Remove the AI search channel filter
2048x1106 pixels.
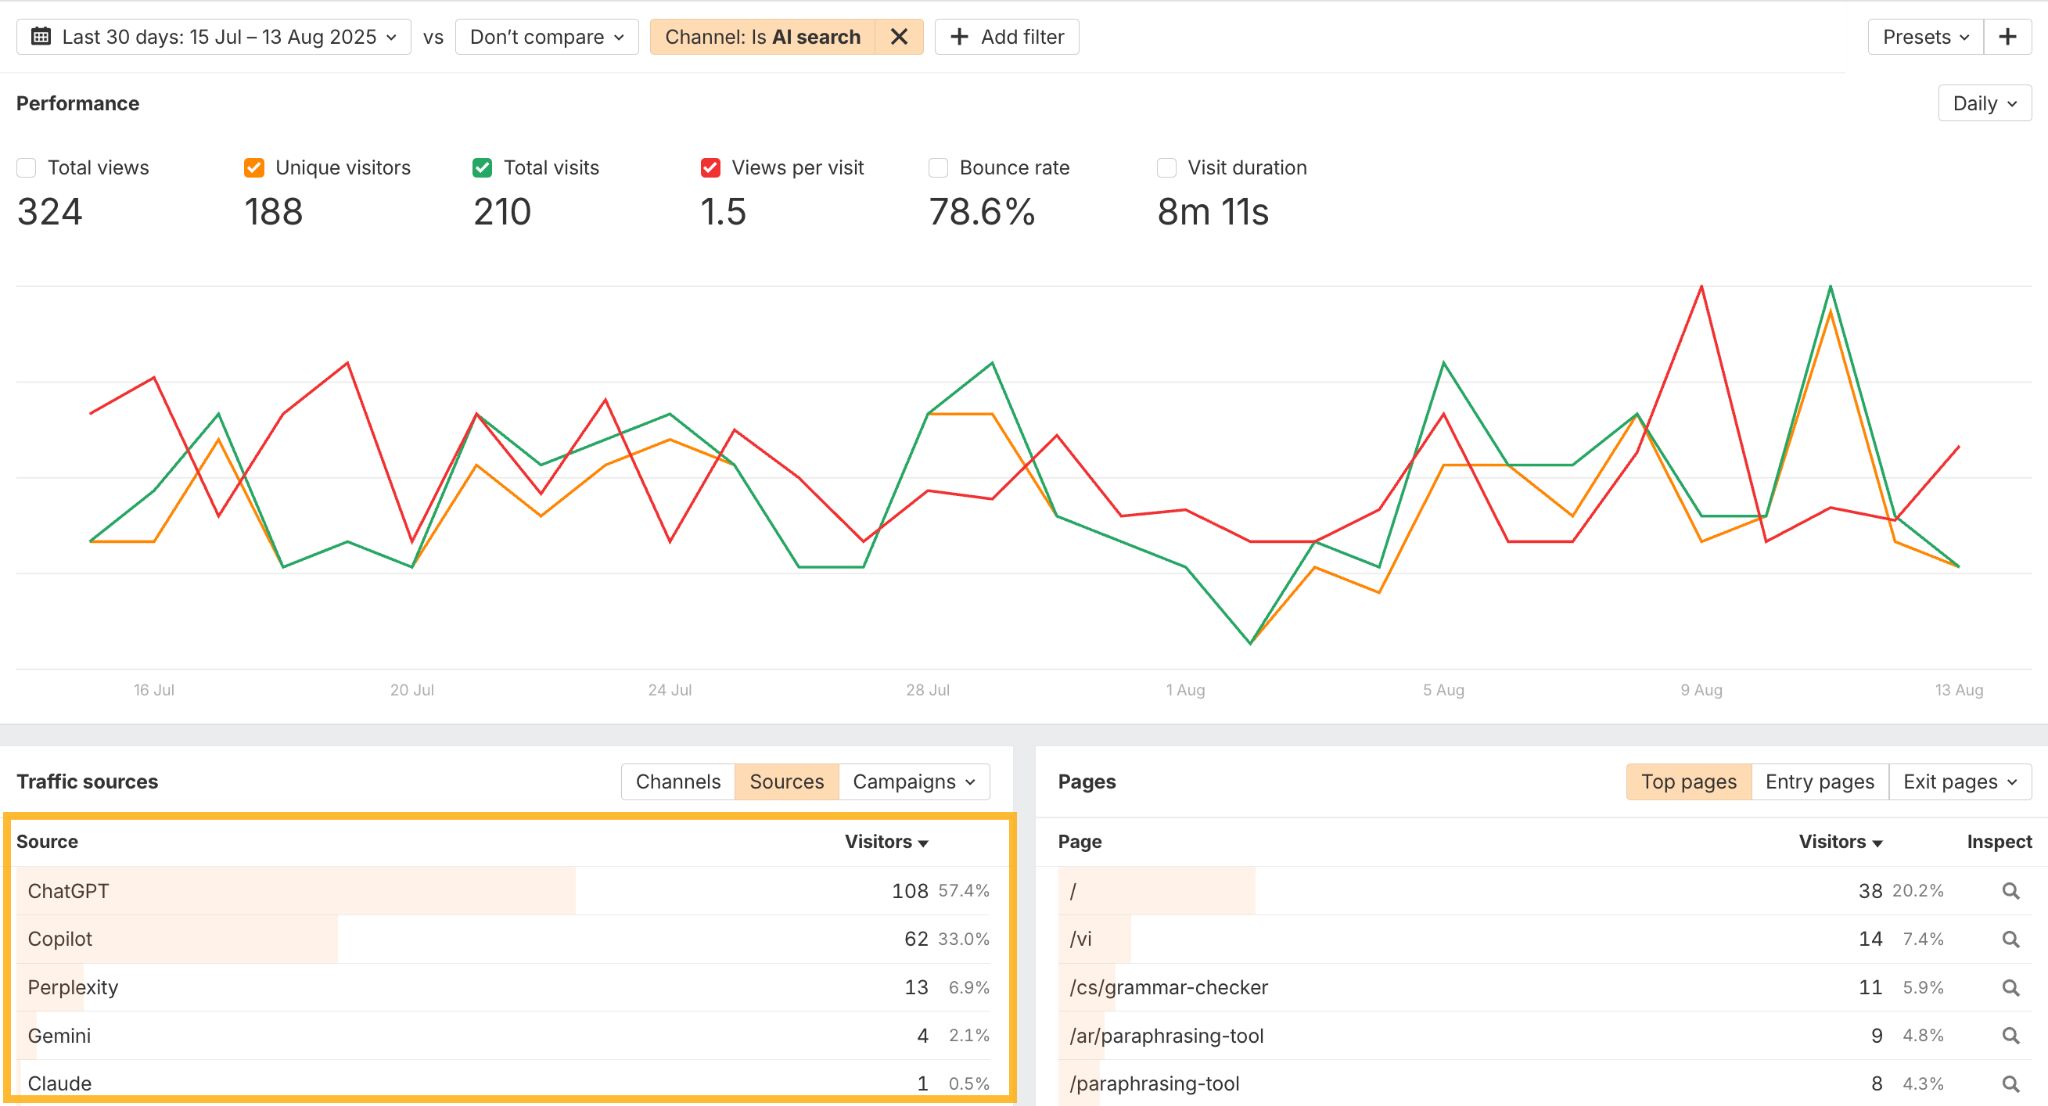click(x=899, y=36)
